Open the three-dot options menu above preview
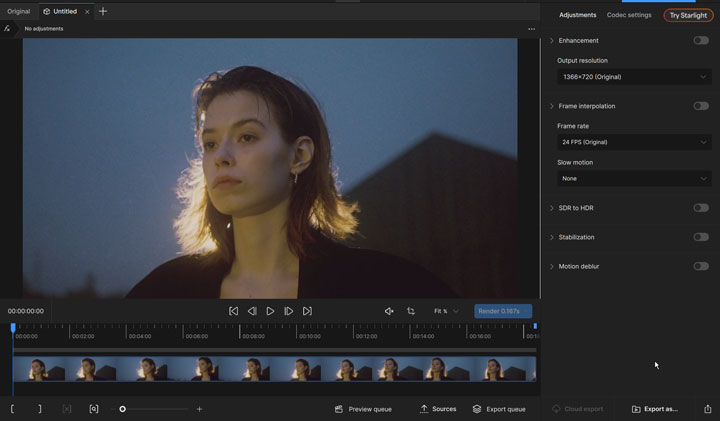 [531, 29]
